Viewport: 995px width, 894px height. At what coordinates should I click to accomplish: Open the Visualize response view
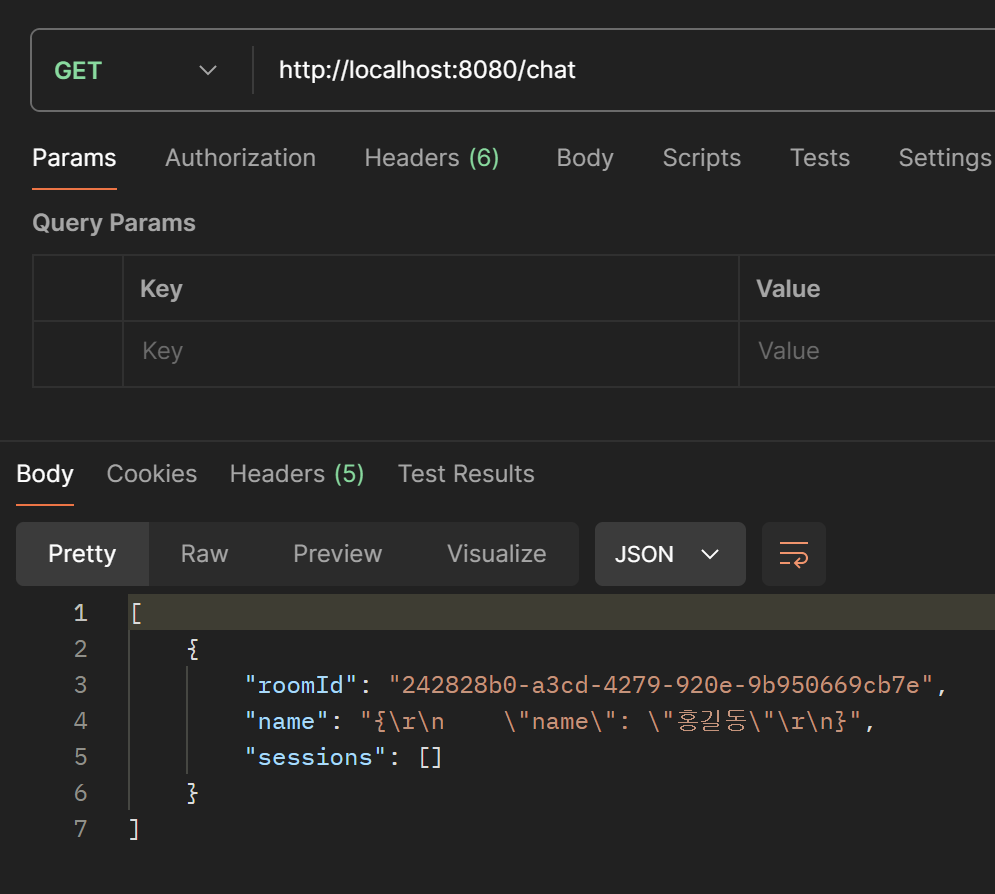coord(496,554)
